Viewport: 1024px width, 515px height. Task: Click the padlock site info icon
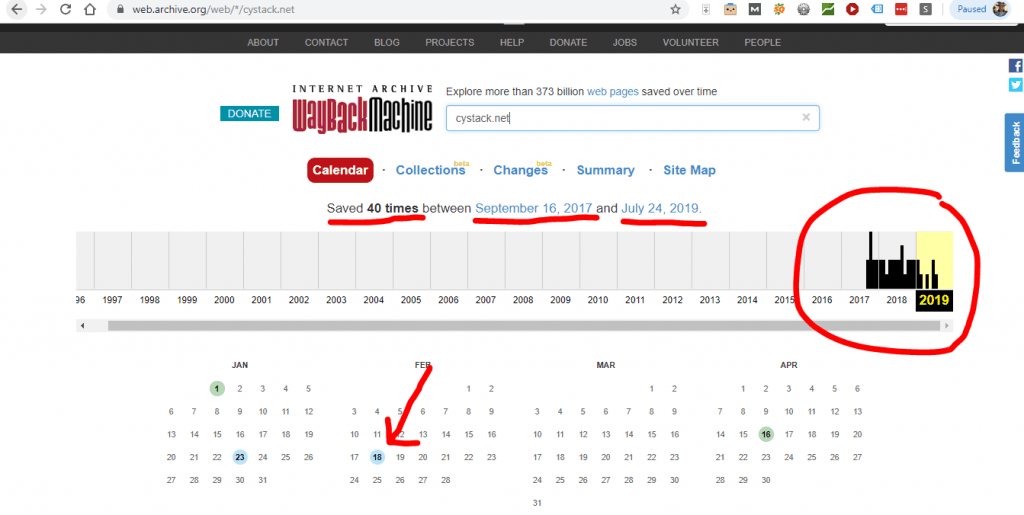tap(120, 10)
